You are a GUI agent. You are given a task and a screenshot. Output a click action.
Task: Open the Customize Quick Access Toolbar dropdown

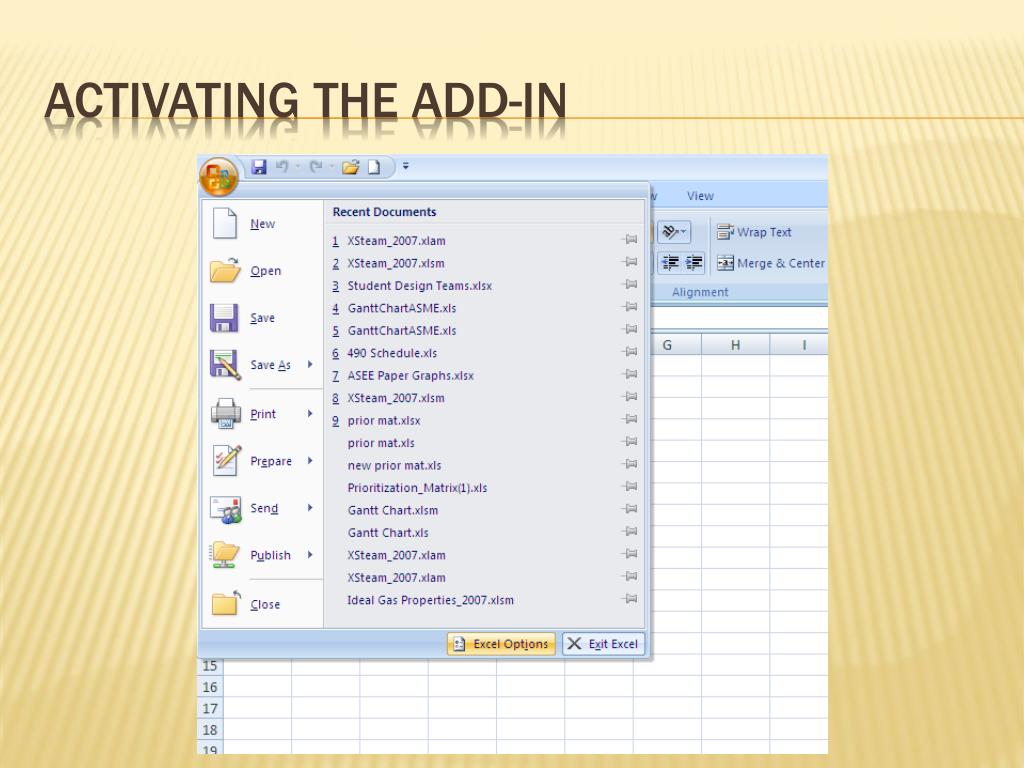click(406, 167)
